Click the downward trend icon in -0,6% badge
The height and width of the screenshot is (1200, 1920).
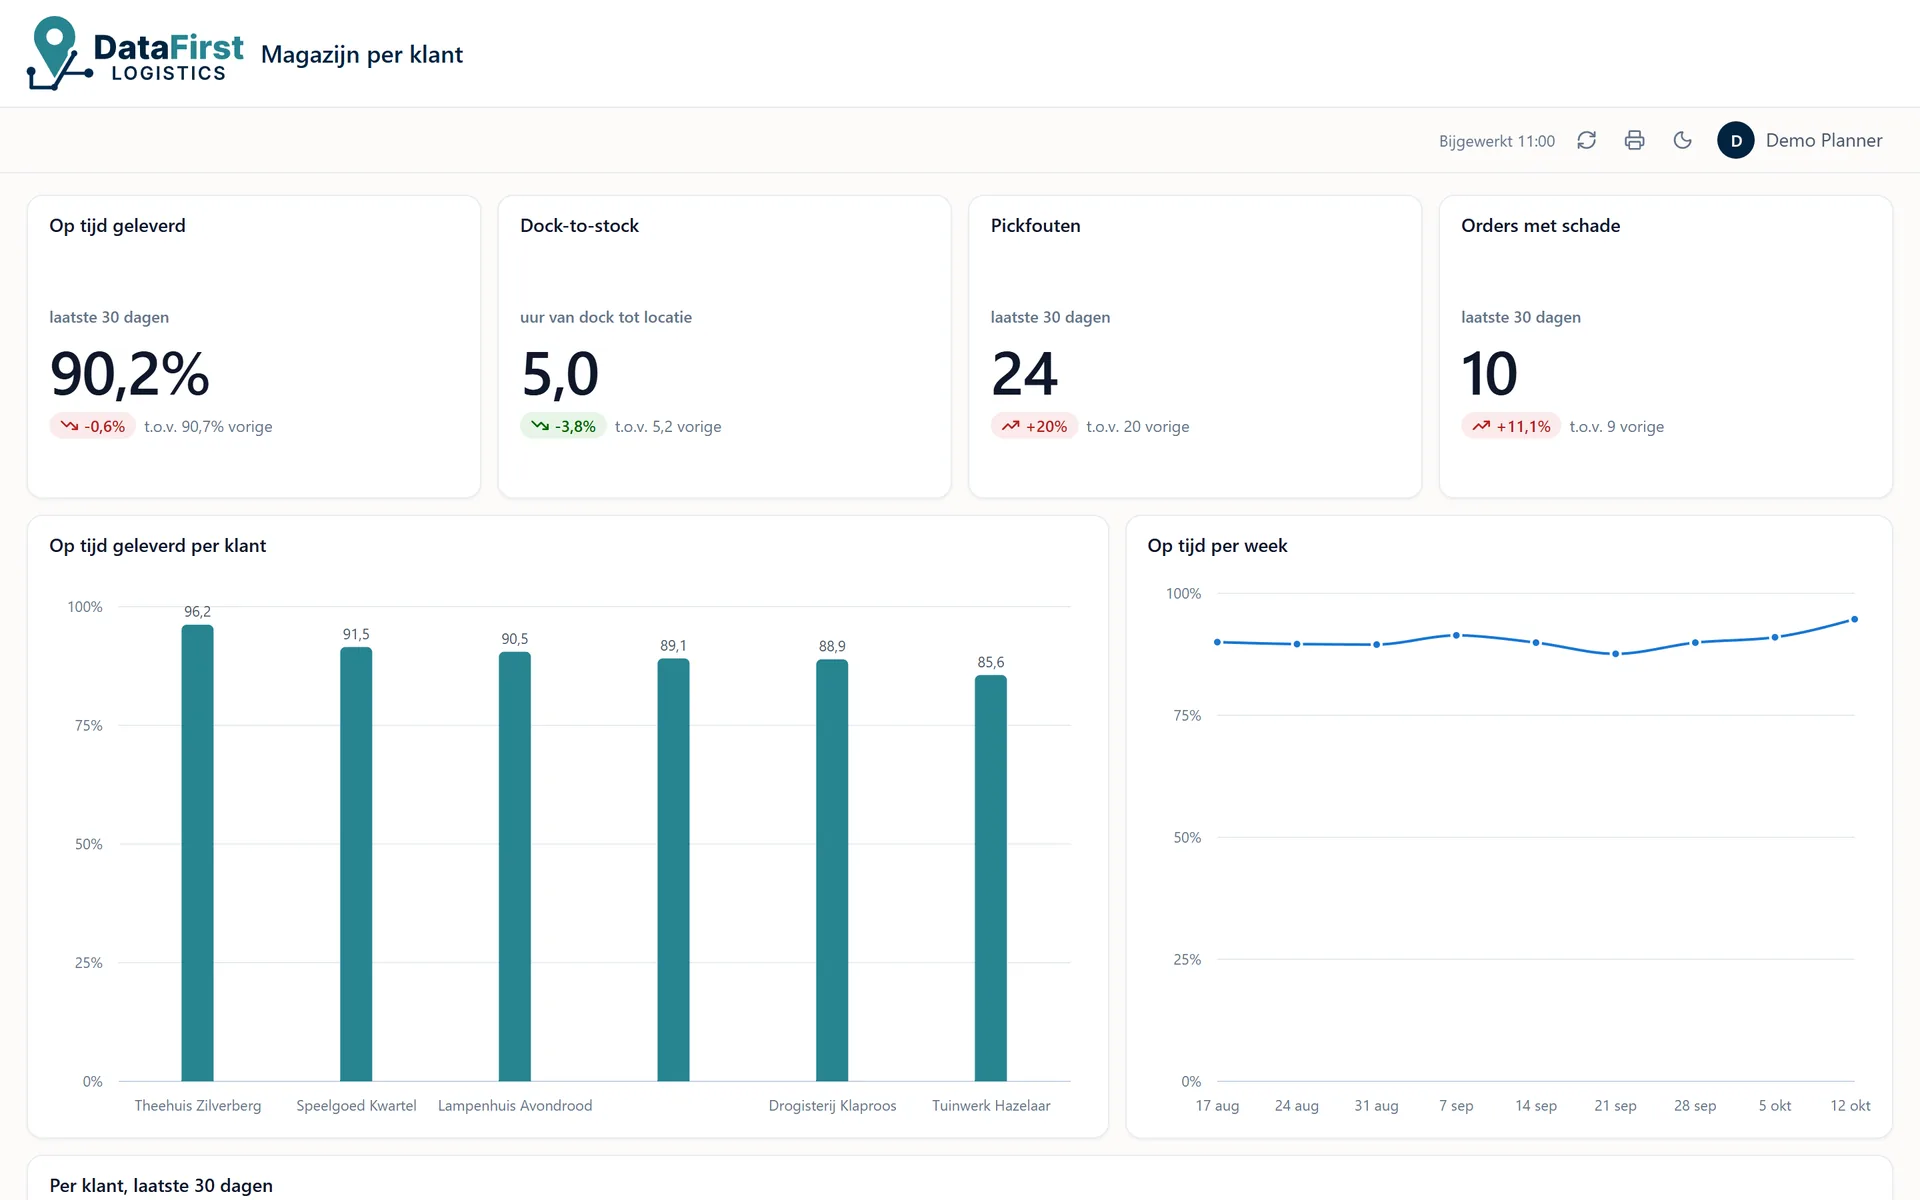pyautogui.click(x=69, y=426)
